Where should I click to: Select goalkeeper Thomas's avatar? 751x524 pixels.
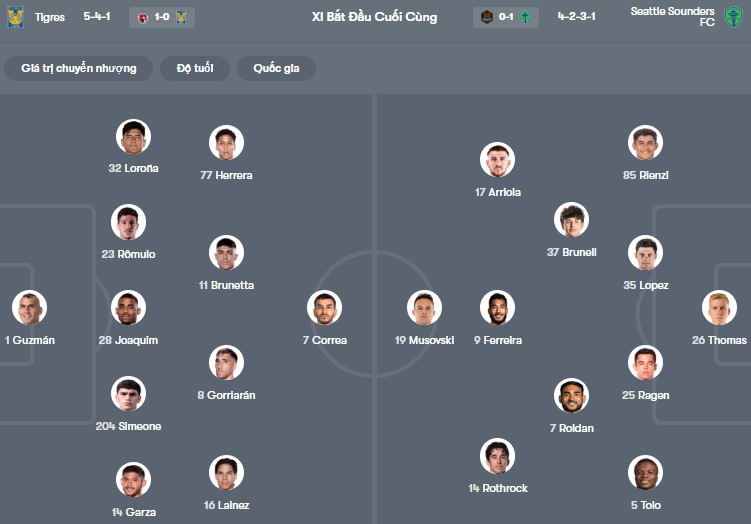719,308
